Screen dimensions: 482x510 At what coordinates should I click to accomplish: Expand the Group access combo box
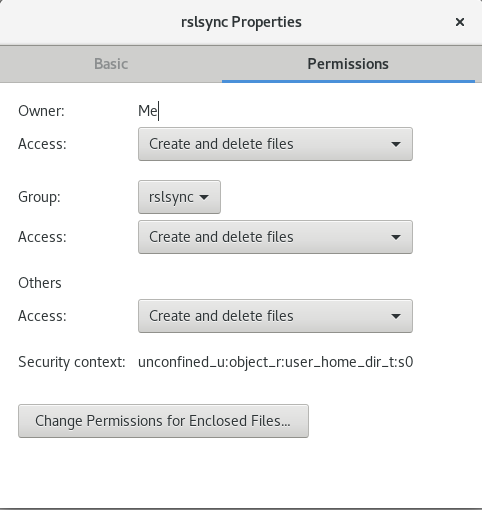(x=275, y=237)
